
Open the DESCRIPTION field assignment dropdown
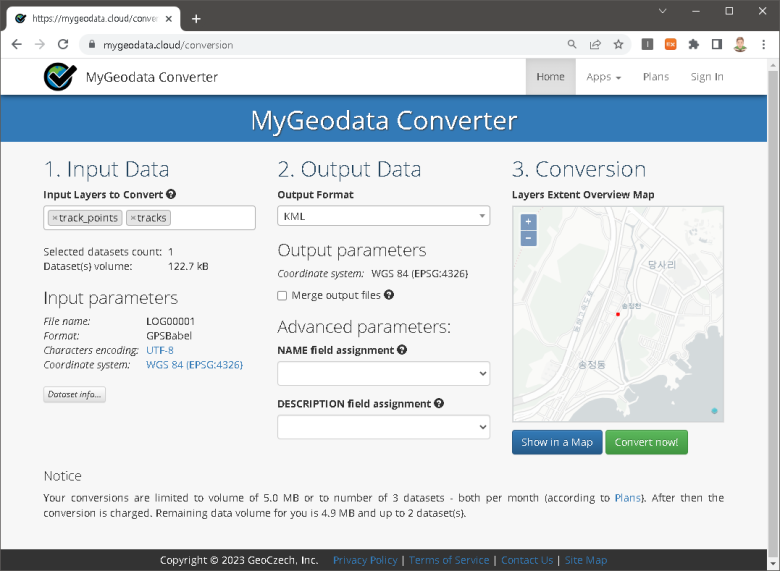click(x=384, y=427)
